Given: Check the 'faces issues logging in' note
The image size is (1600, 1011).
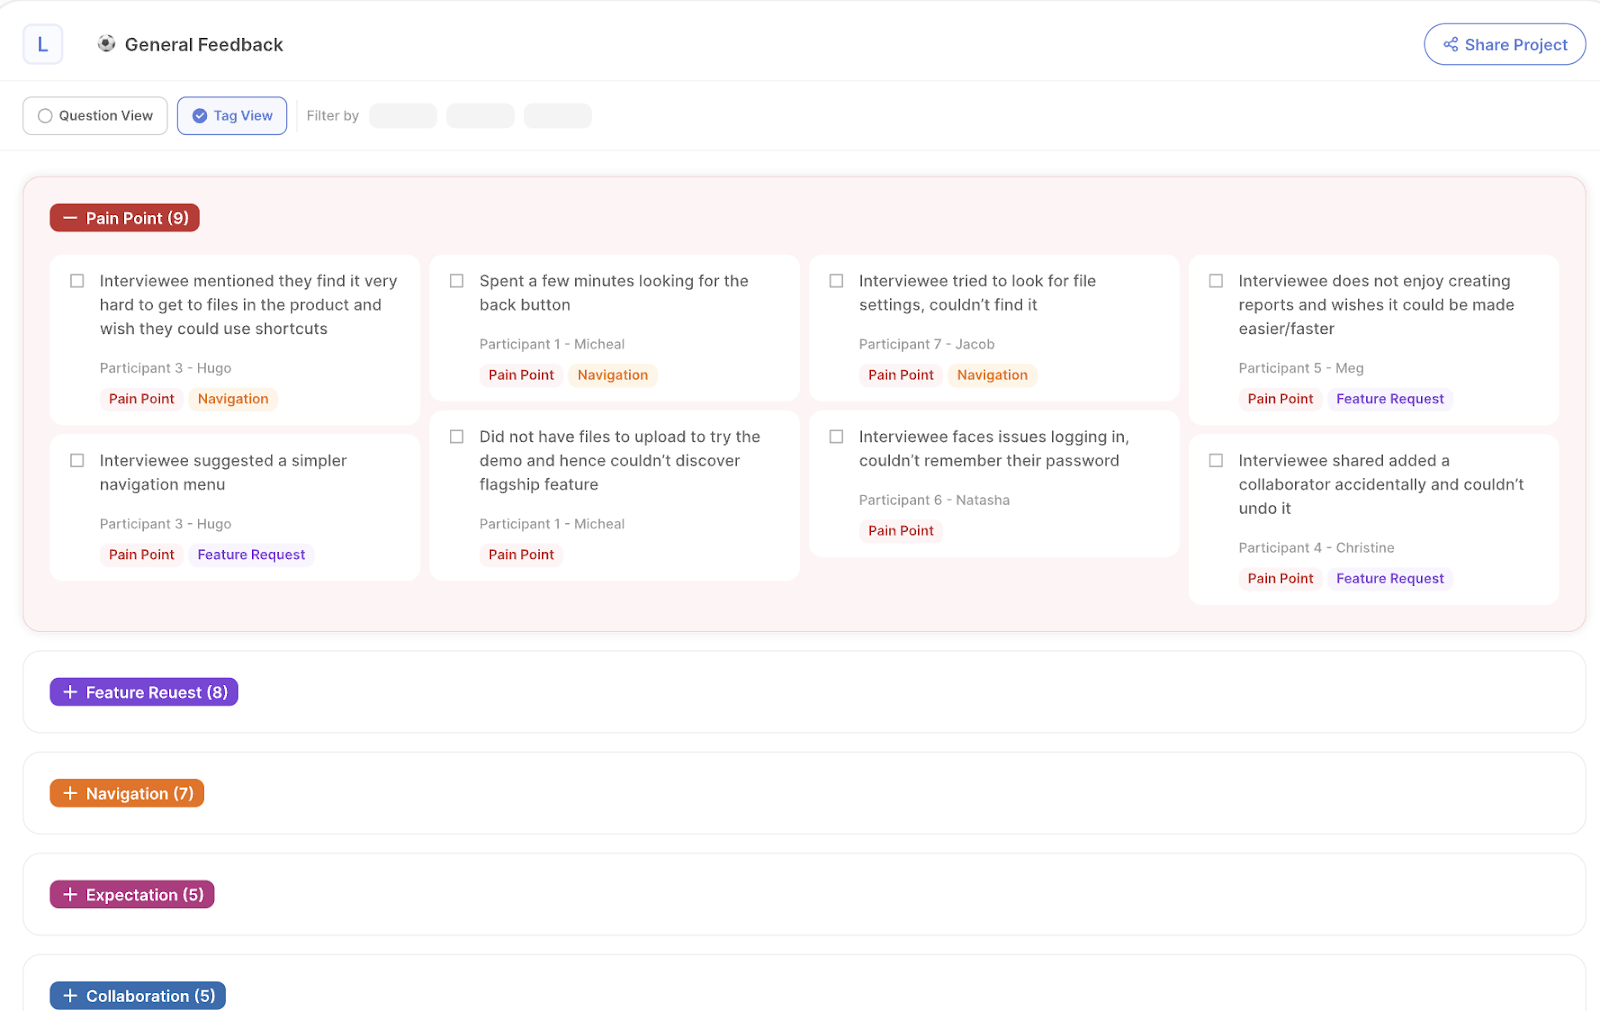Looking at the screenshot, I should coord(836,437).
